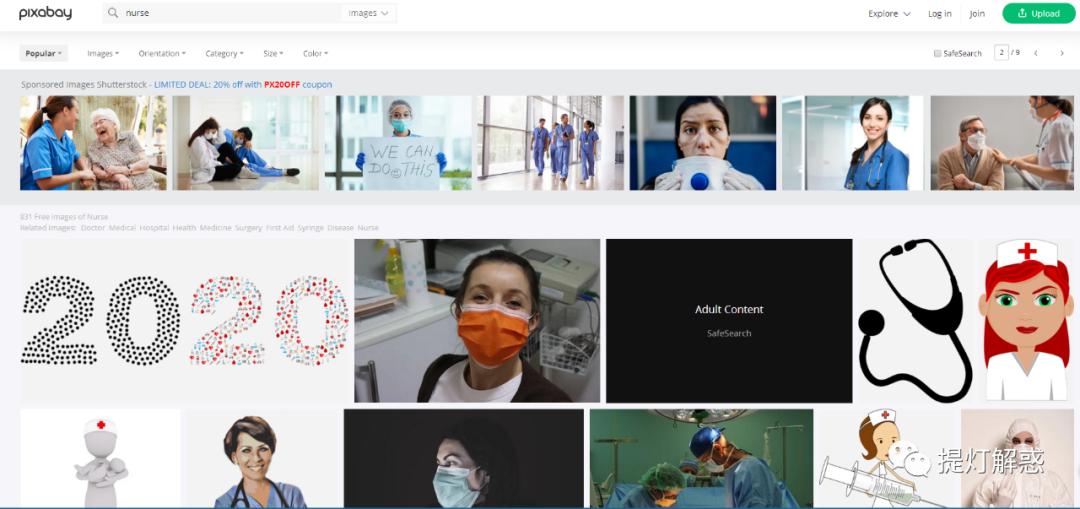Viewport: 1080px width, 509px height.
Task: Click the Doctor related tag
Action: point(92,228)
